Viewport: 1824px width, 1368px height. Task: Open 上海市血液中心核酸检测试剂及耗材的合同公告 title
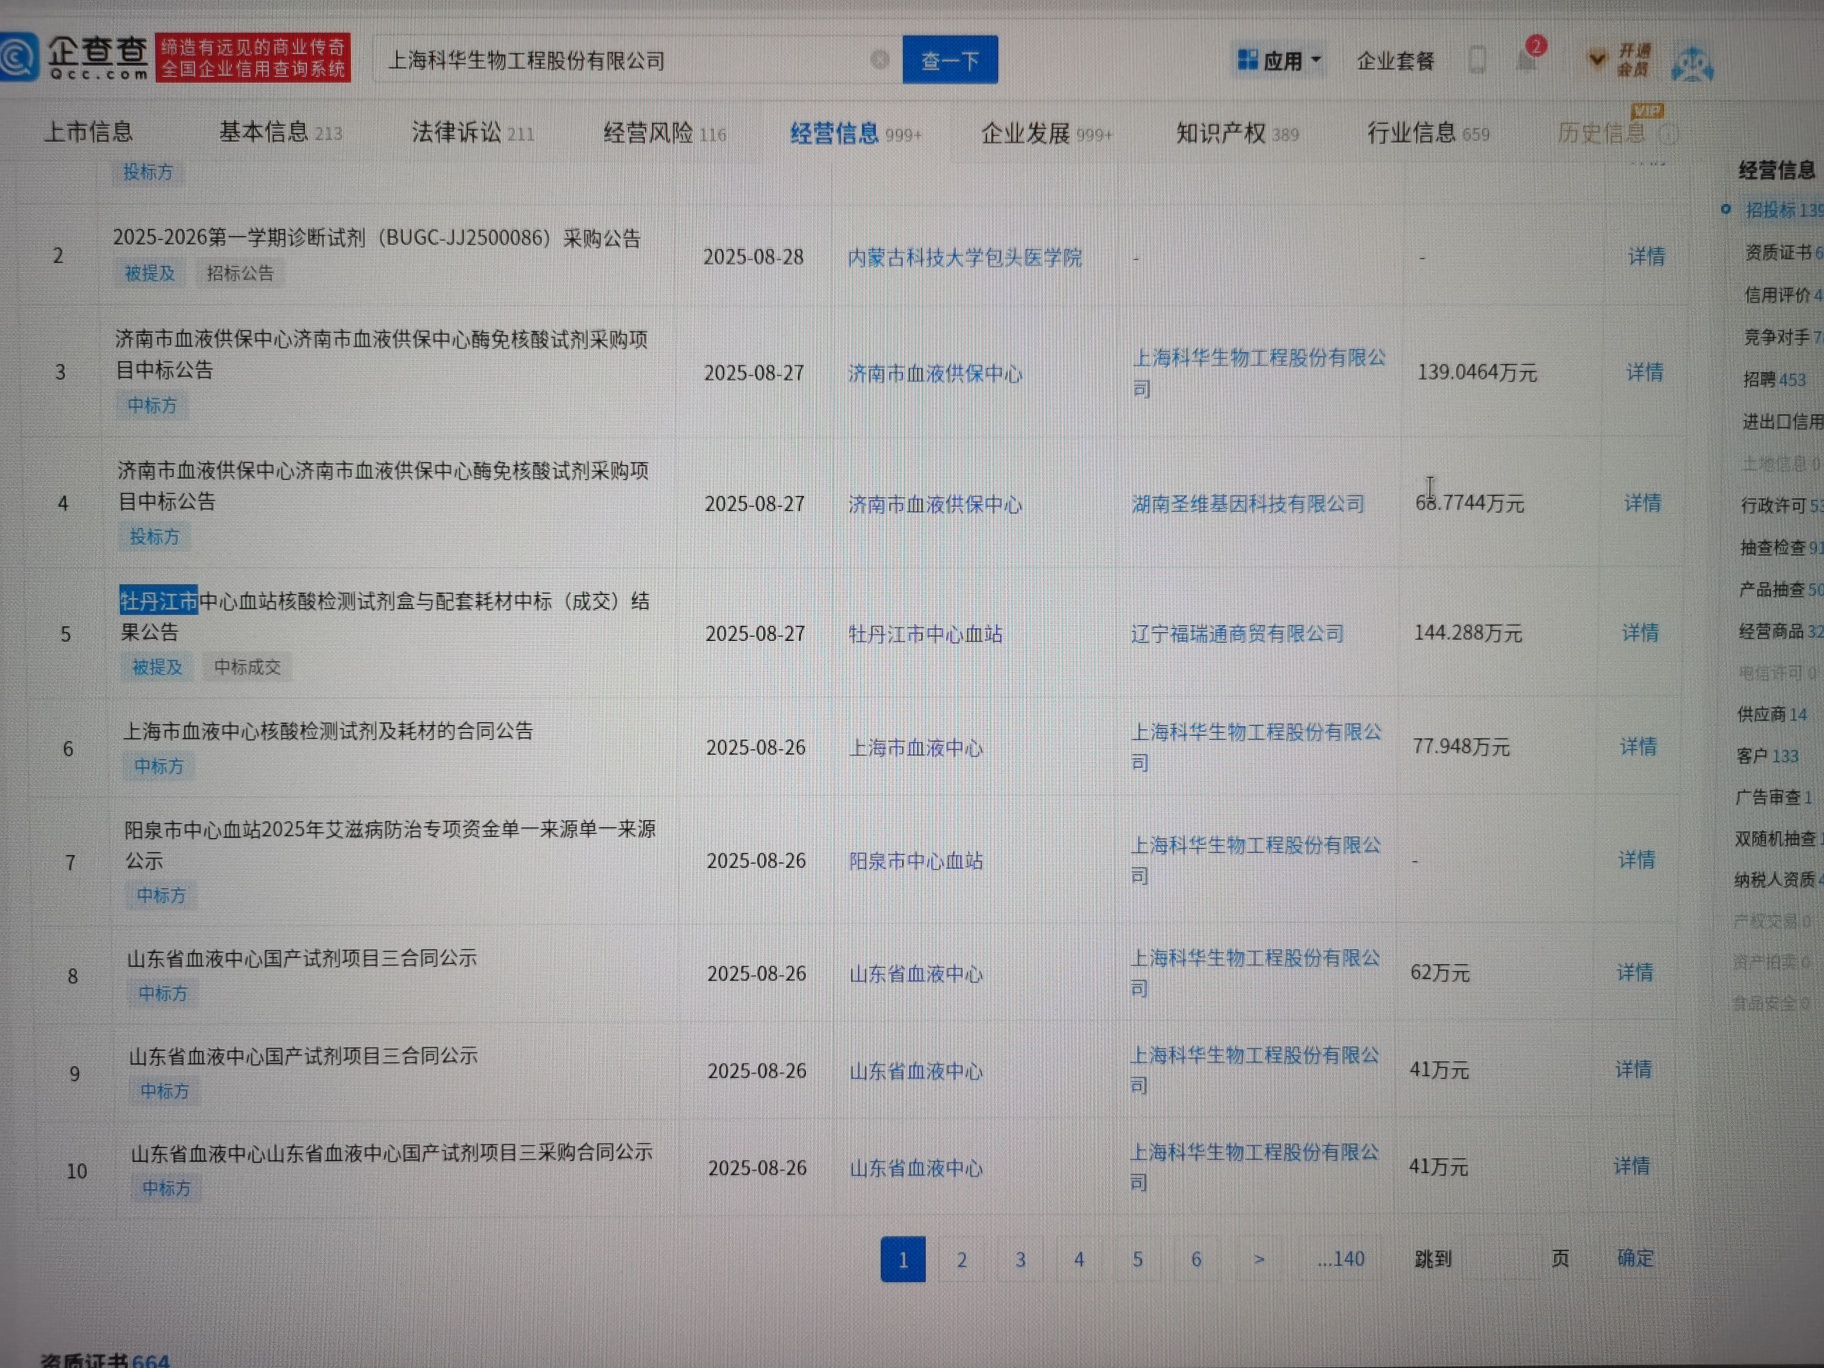[x=328, y=731]
